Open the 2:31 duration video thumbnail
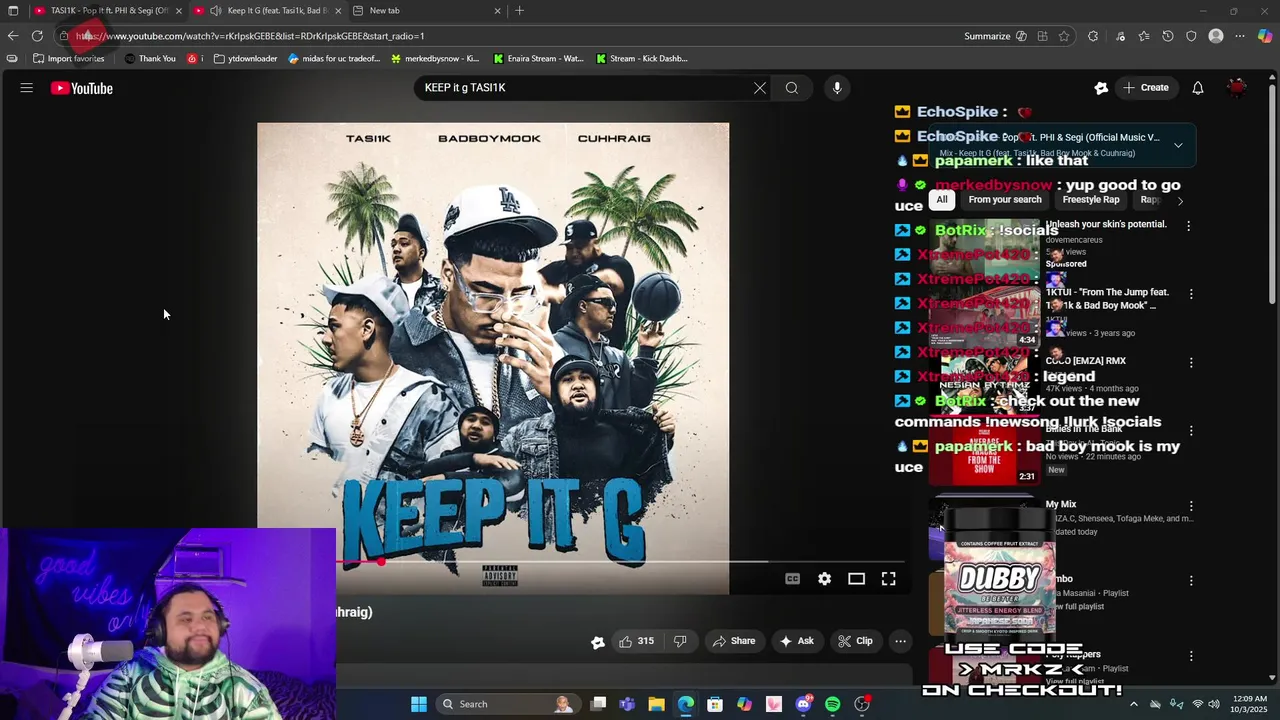 point(985,453)
